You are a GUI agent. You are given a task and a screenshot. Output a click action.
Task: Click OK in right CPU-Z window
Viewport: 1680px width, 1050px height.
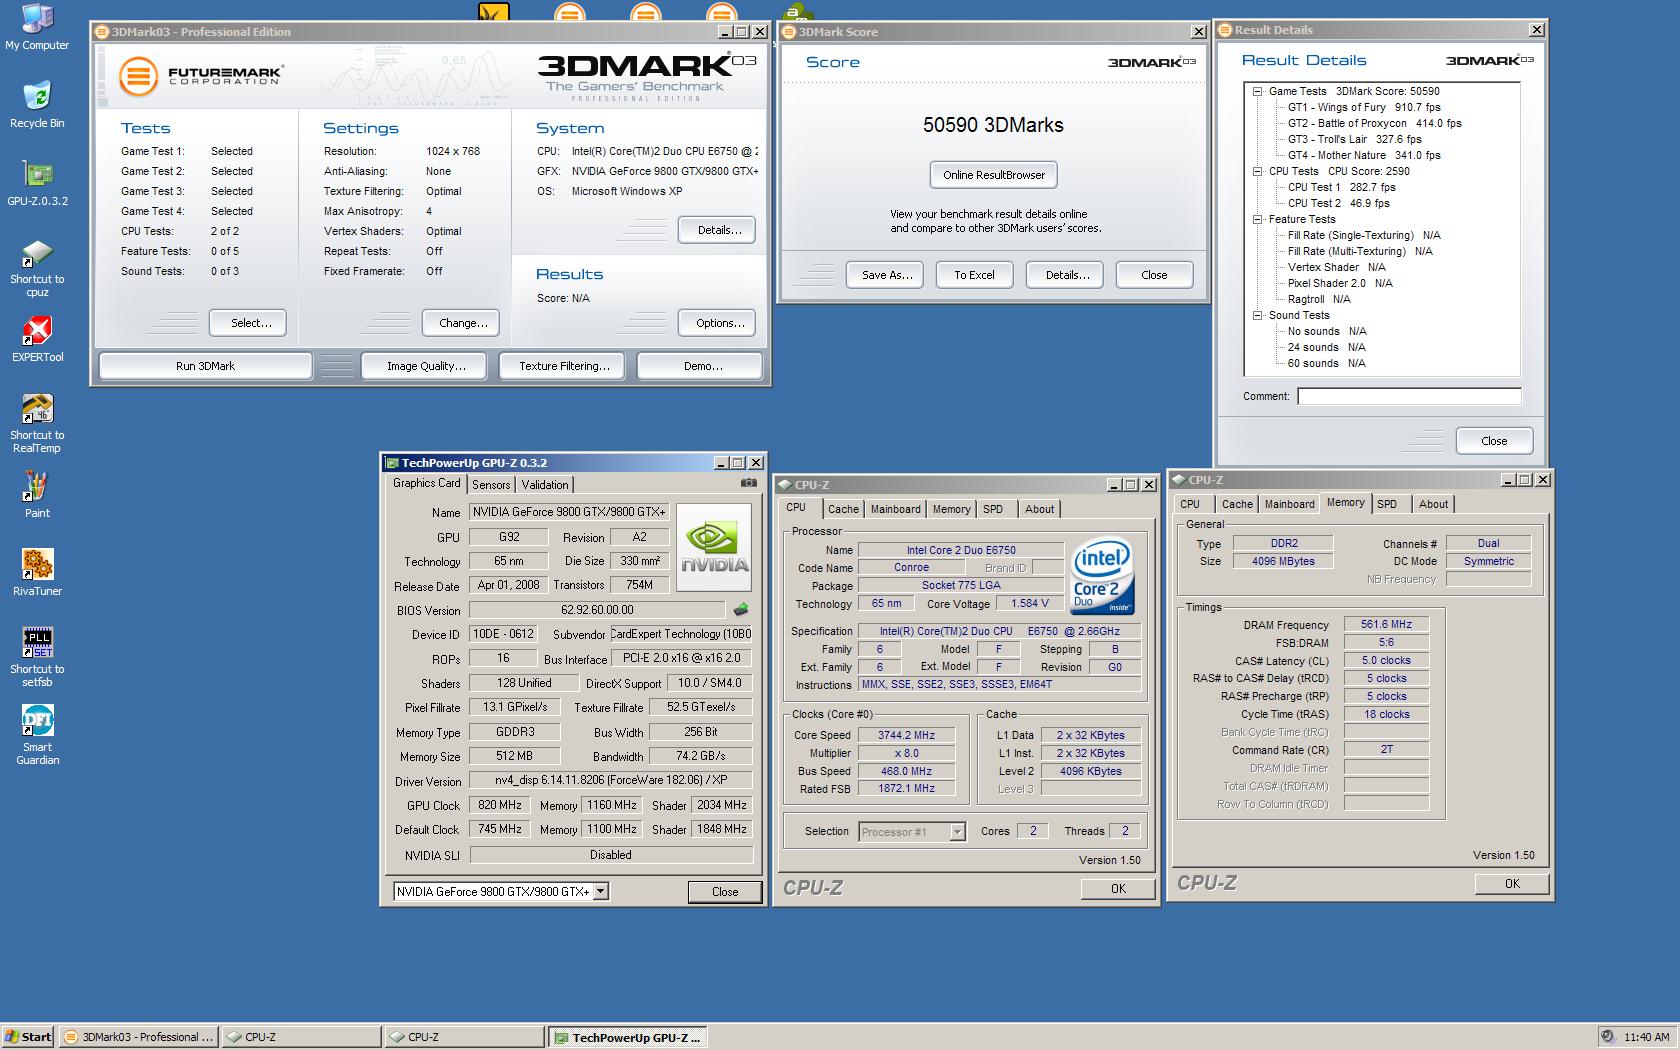pyautogui.click(x=1512, y=884)
